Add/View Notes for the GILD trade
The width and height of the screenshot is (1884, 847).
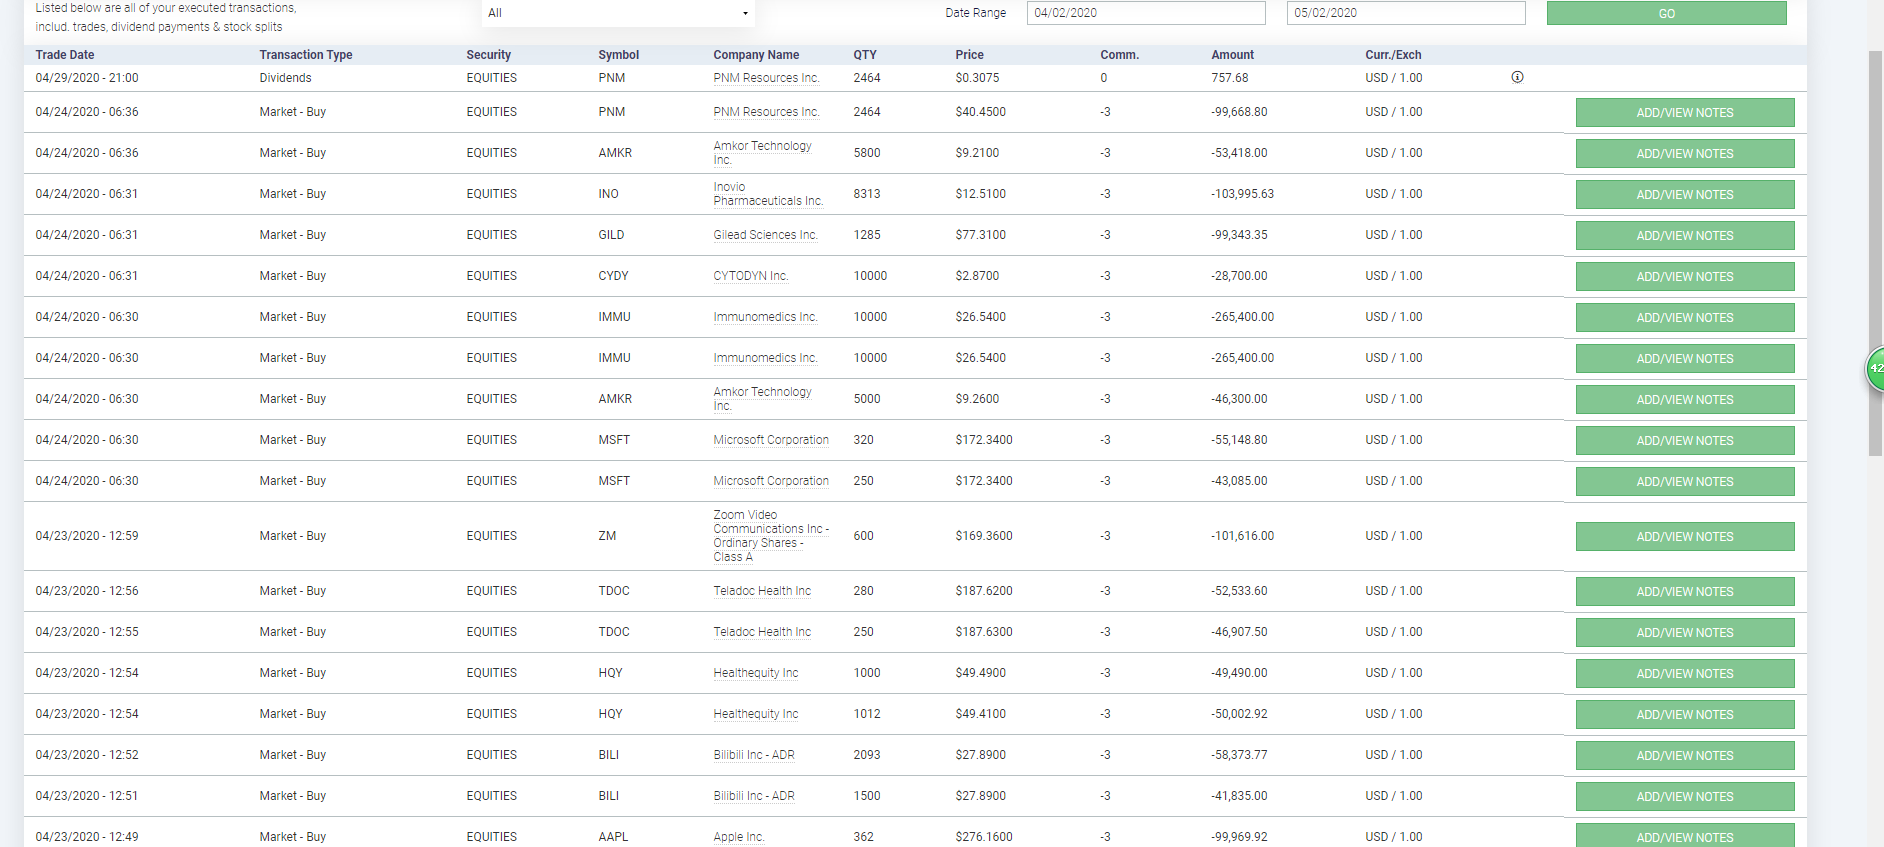[x=1685, y=236]
